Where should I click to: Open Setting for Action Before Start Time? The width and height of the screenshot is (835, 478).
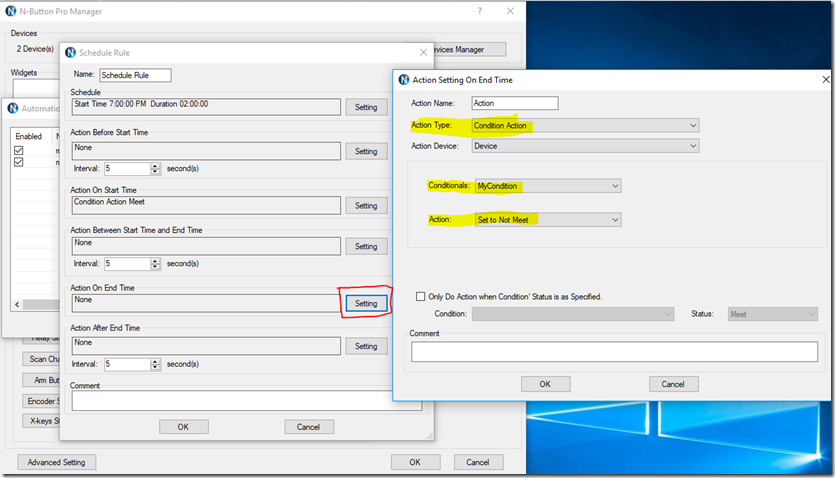point(366,151)
